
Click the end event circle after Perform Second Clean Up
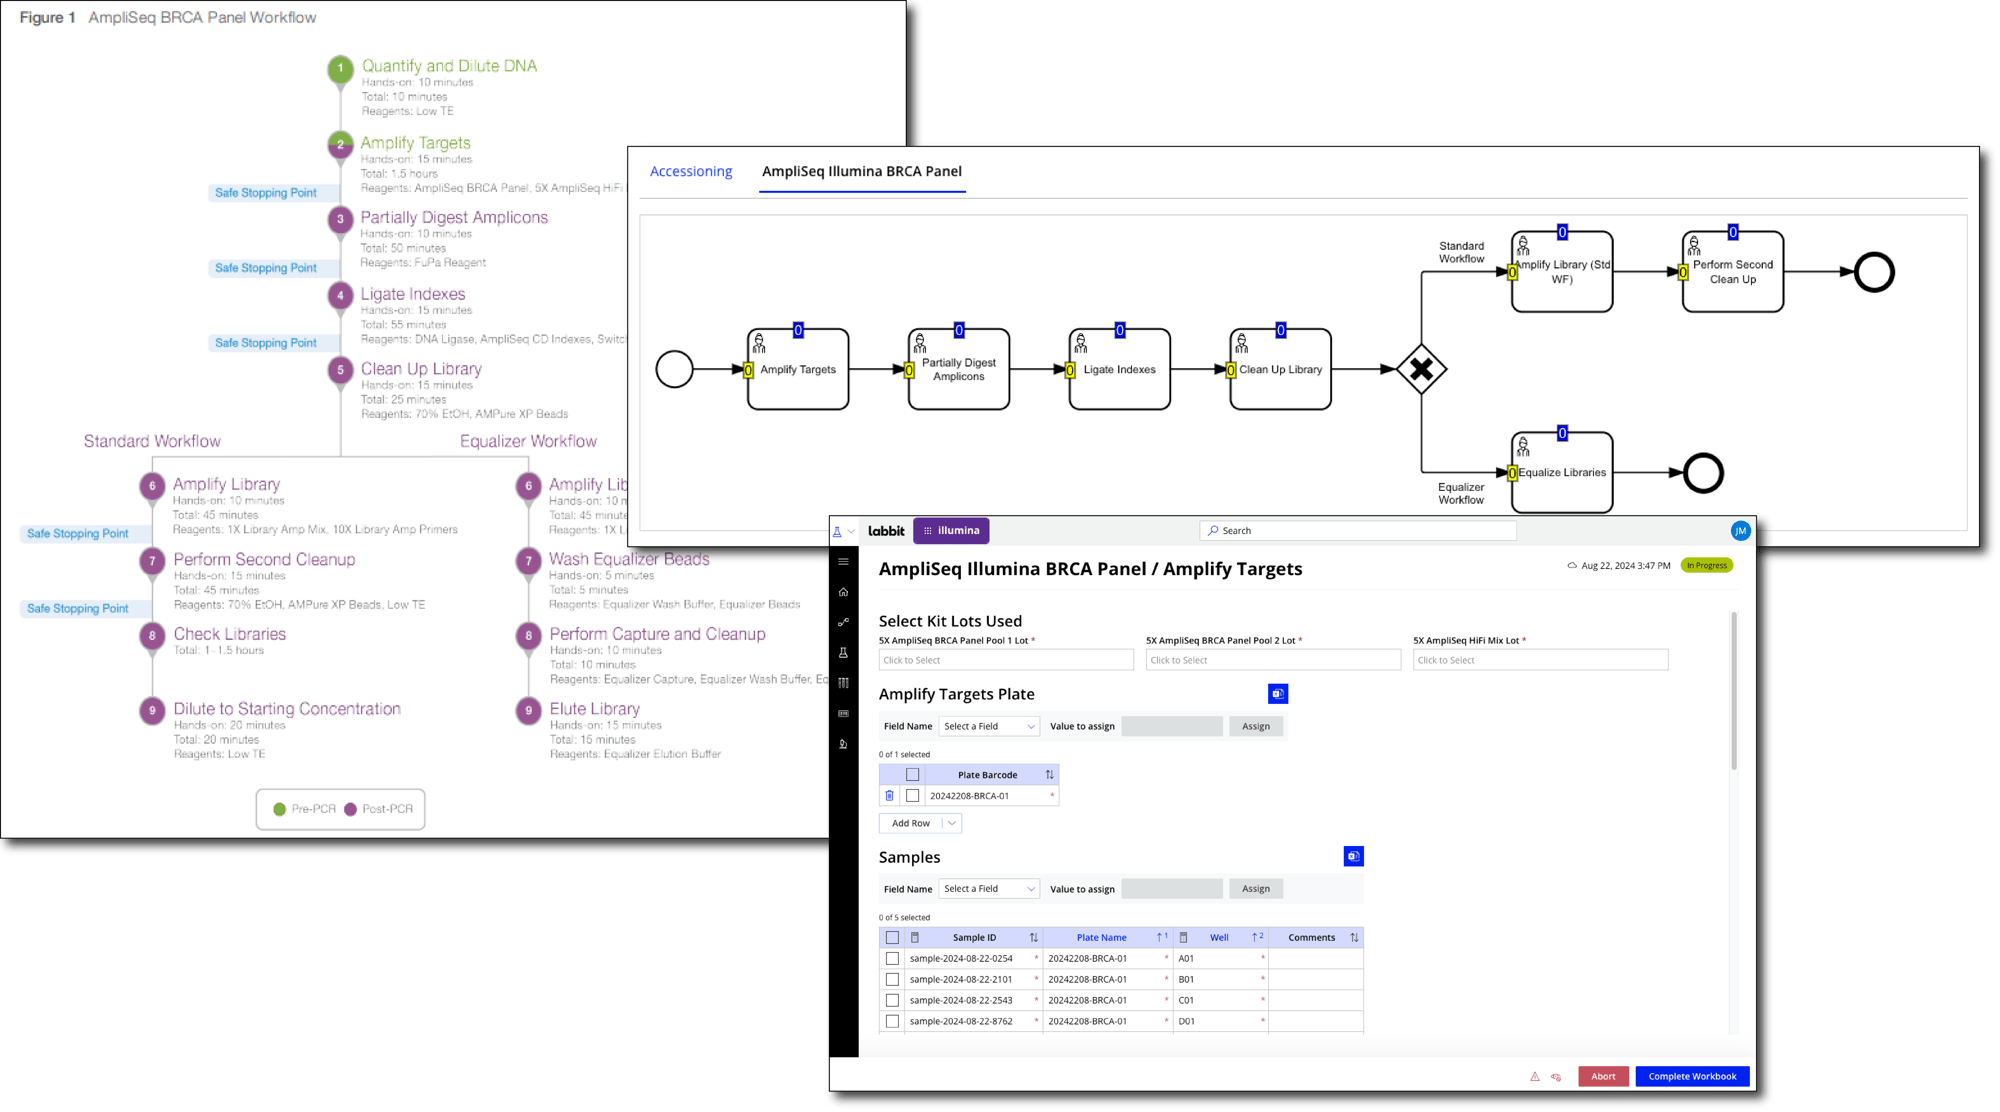(1874, 272)
